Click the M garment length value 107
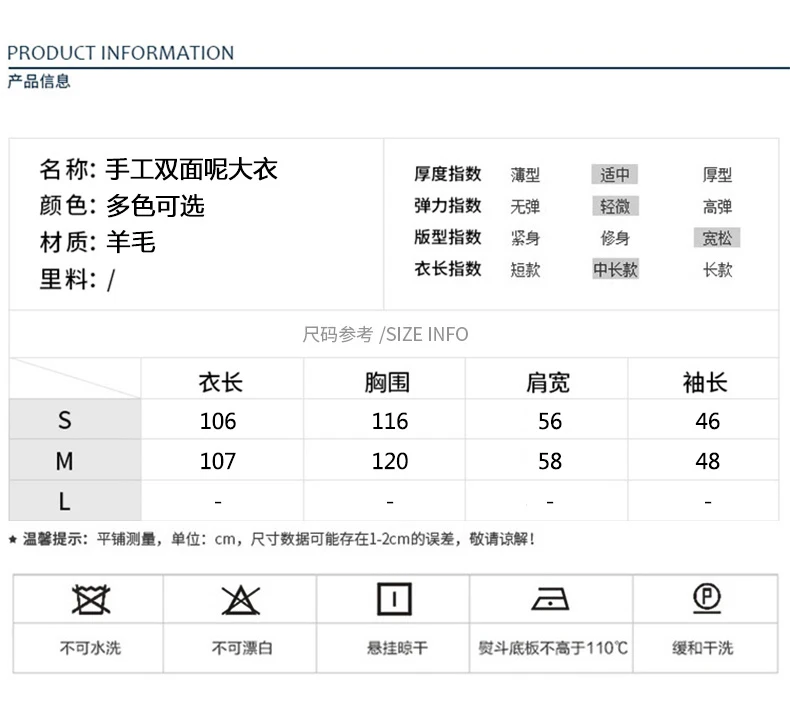790x718 pixels. [218, 461]
